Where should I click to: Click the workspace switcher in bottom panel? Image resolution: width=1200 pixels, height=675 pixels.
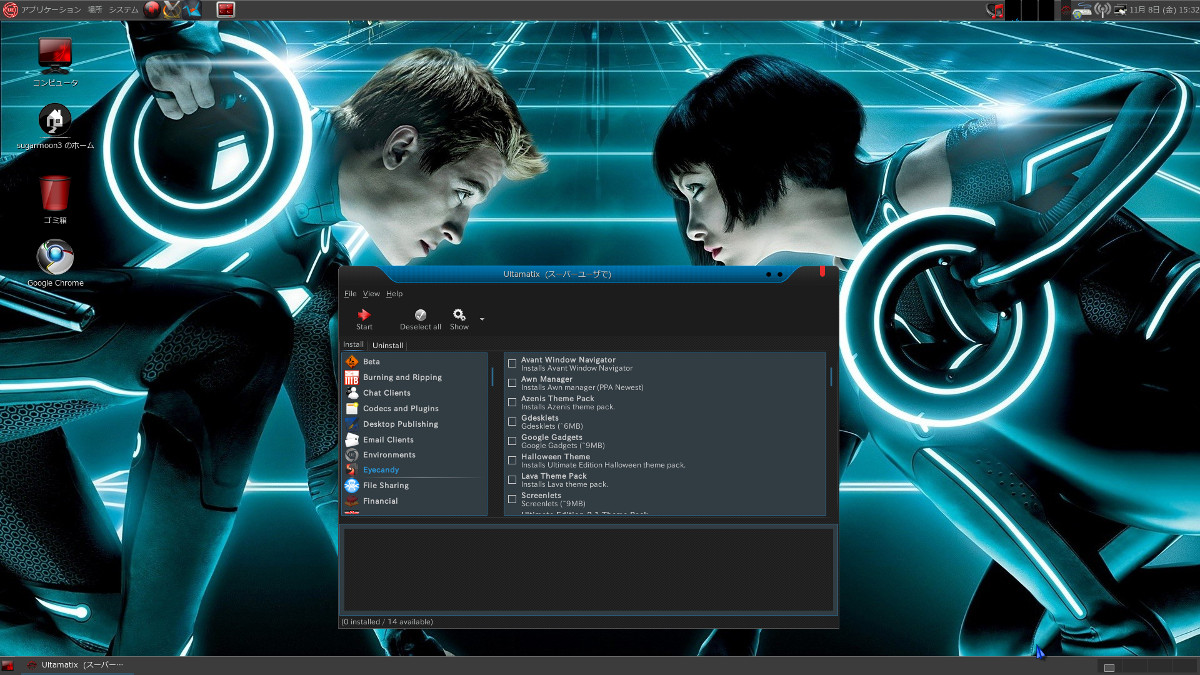click(1147, 666)
